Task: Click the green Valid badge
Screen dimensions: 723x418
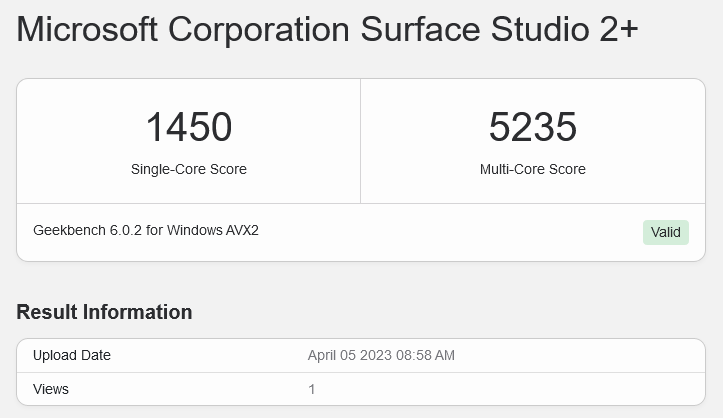Action: click(666, 232)
